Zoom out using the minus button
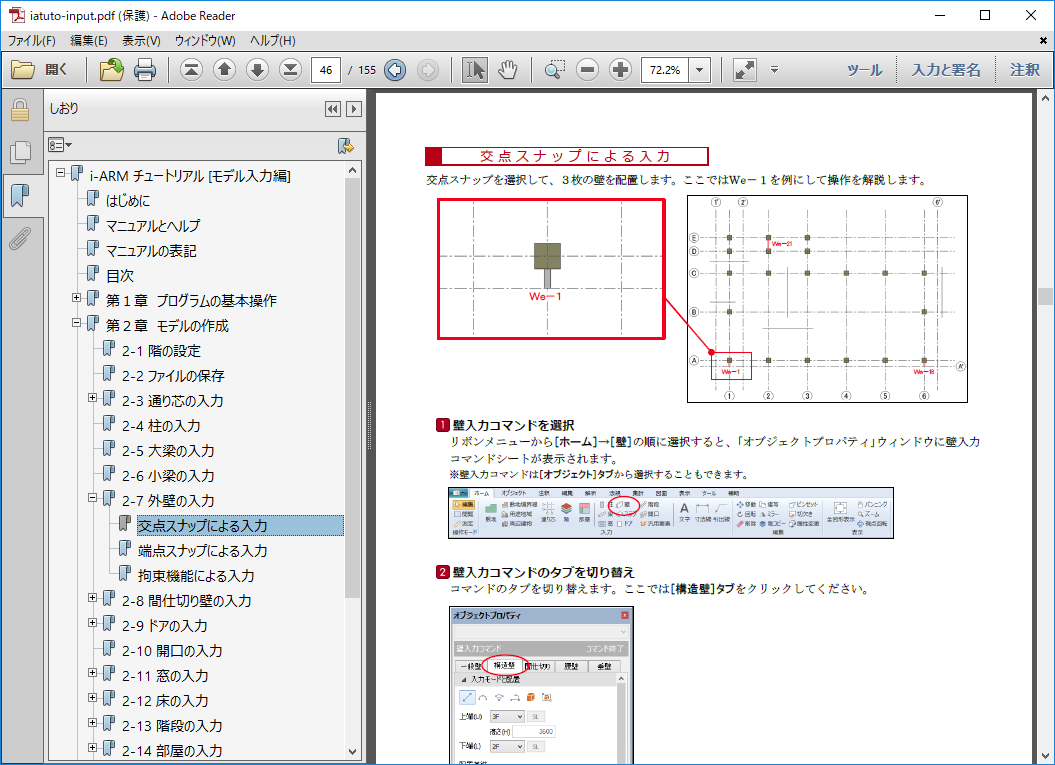The height and width of the screenshot is (765, 1055). (588, 70)
